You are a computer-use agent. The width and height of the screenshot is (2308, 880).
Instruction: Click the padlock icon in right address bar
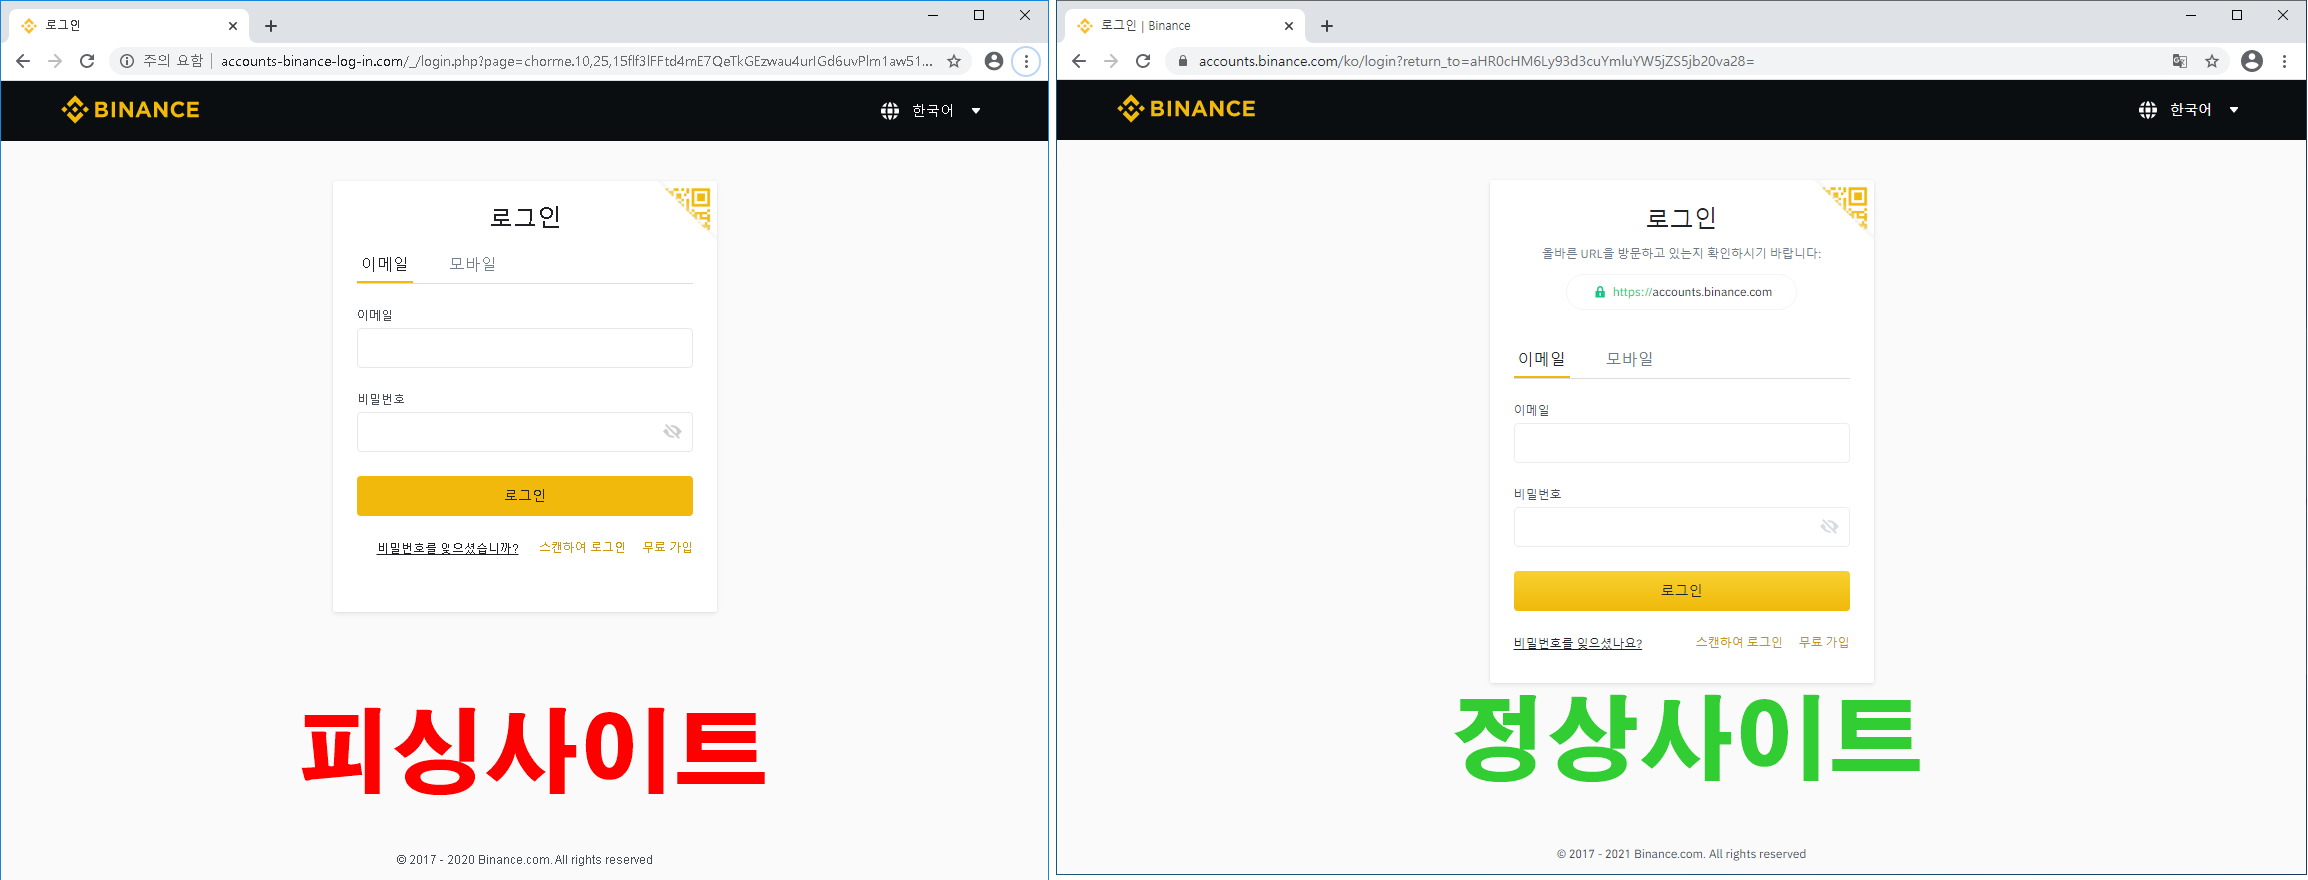click(x=1183, y=61)
